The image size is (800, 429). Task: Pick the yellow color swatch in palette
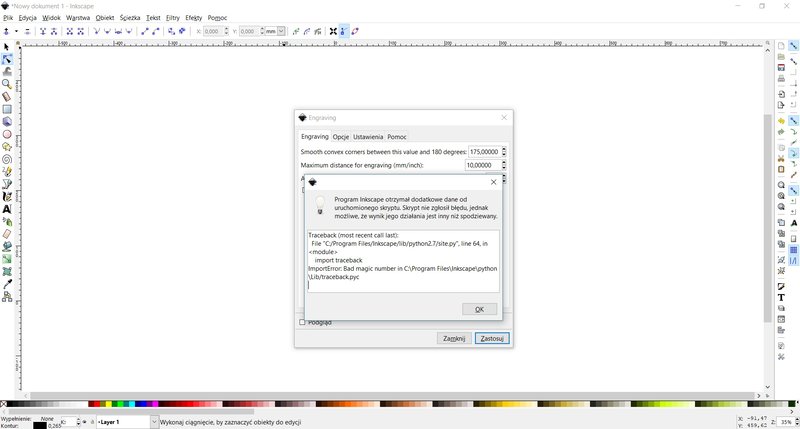point(109,404)
